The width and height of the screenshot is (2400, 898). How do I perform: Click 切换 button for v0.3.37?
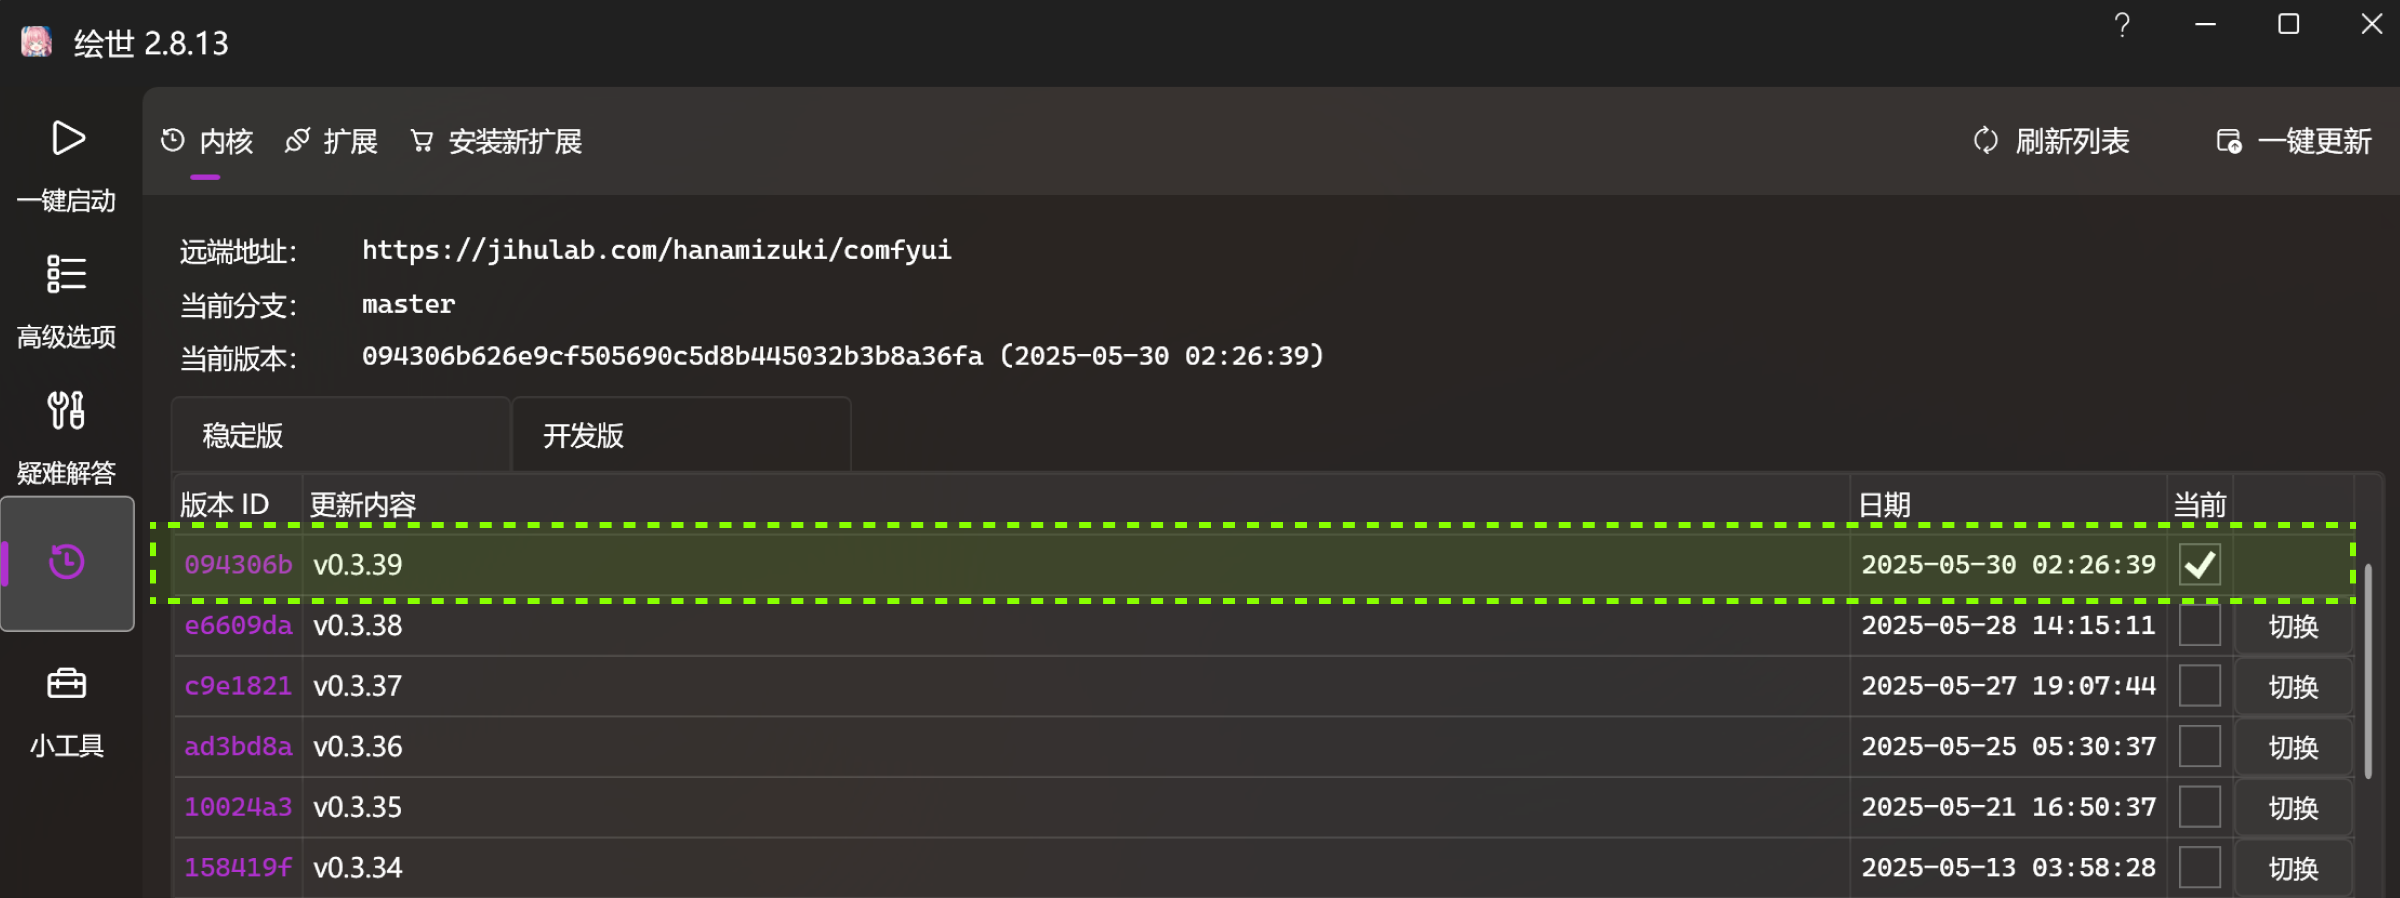point(2293,687)
